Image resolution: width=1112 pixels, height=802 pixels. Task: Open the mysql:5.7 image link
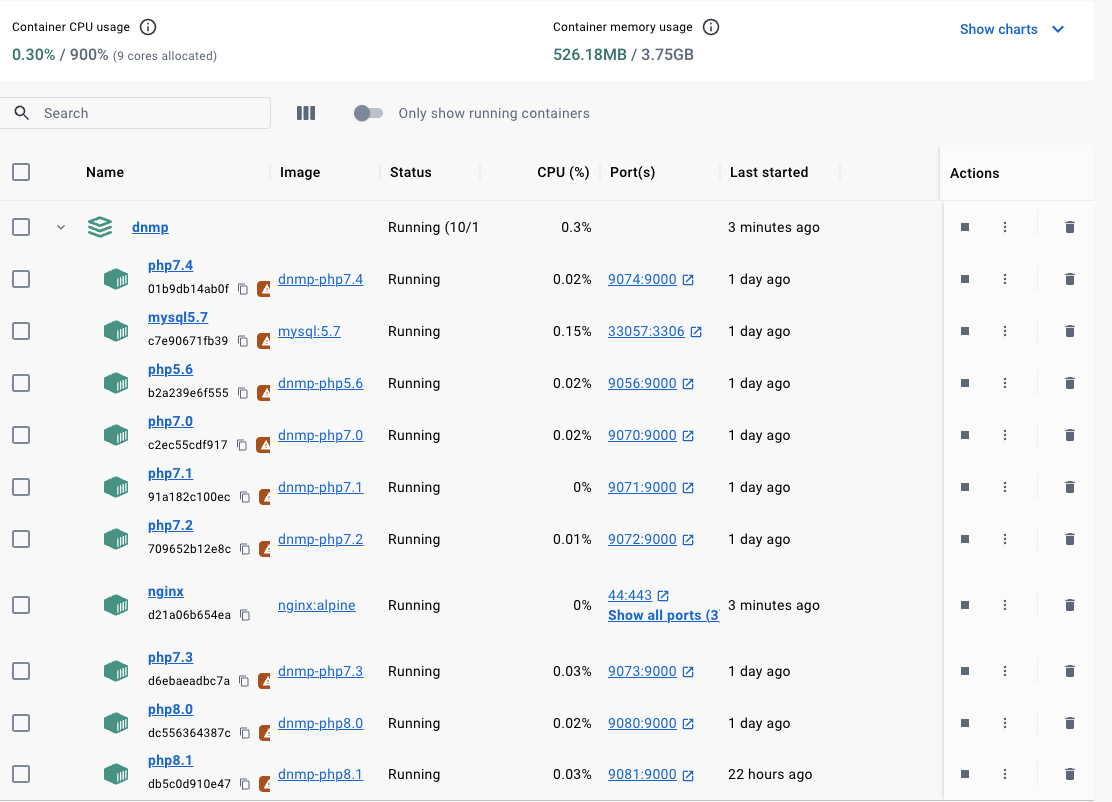pos(309,331)
